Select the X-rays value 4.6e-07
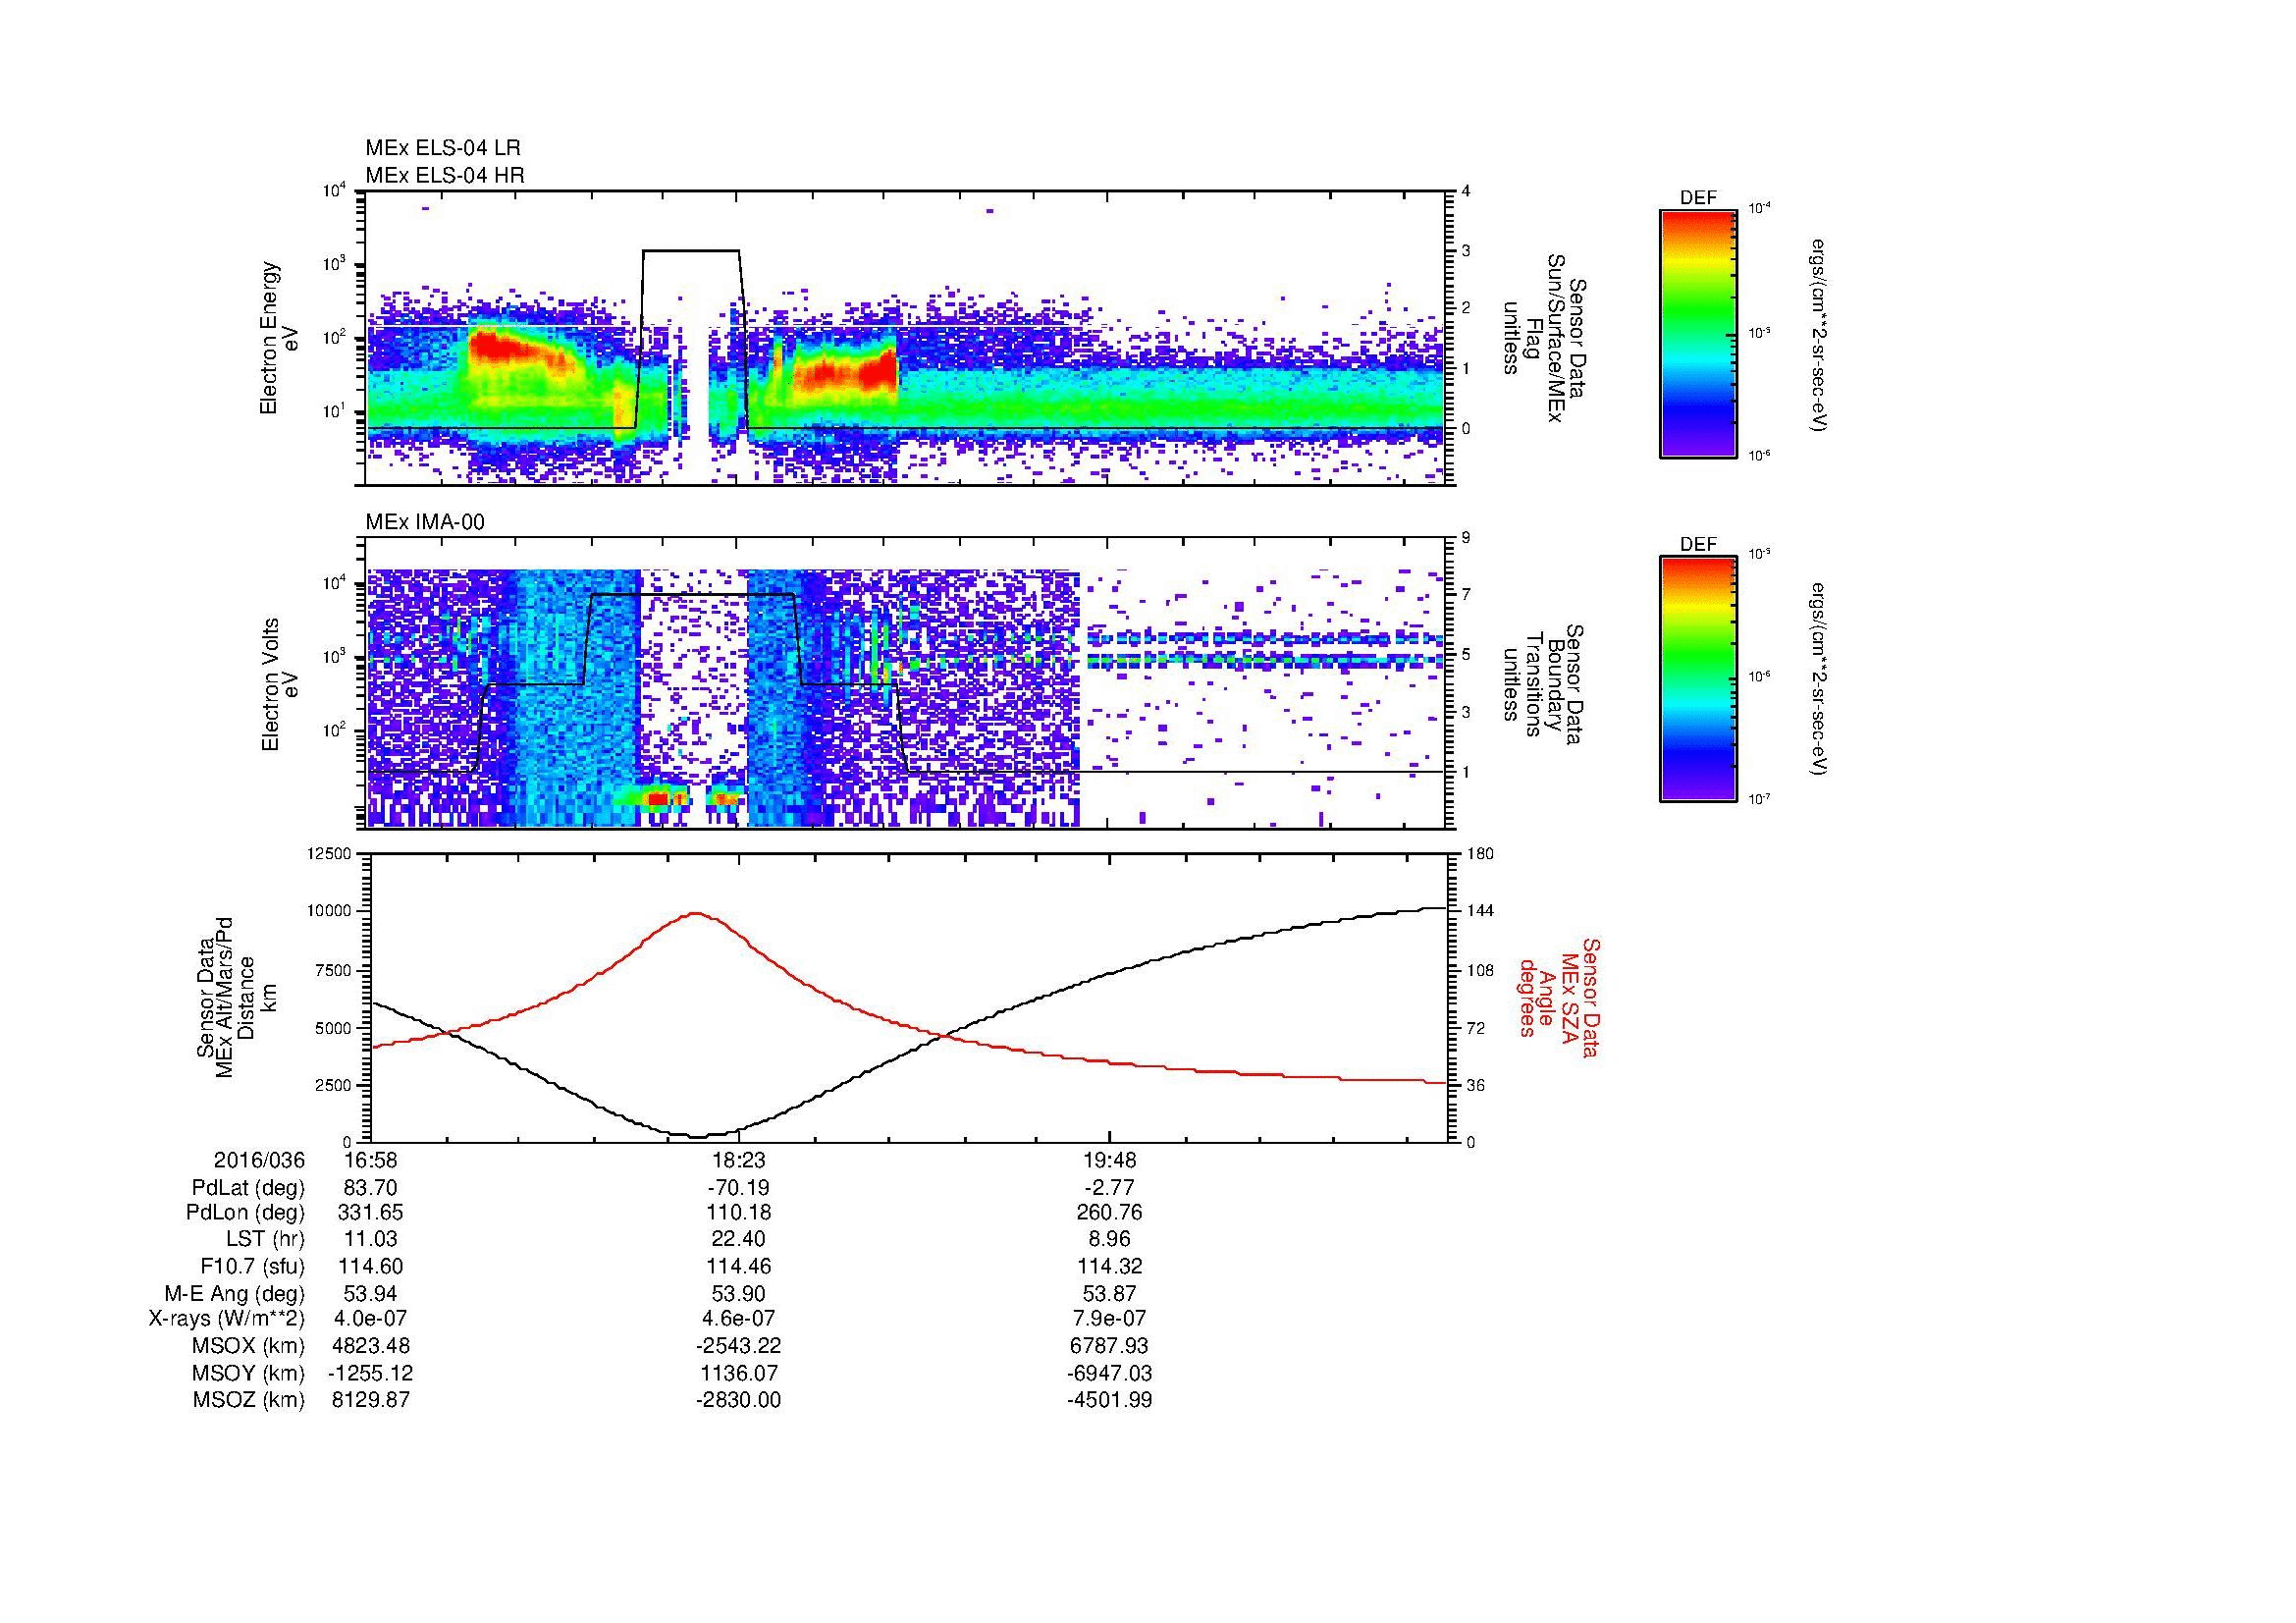The height and width of the screenshot is (1623, 2296). tap(739, 1319)
